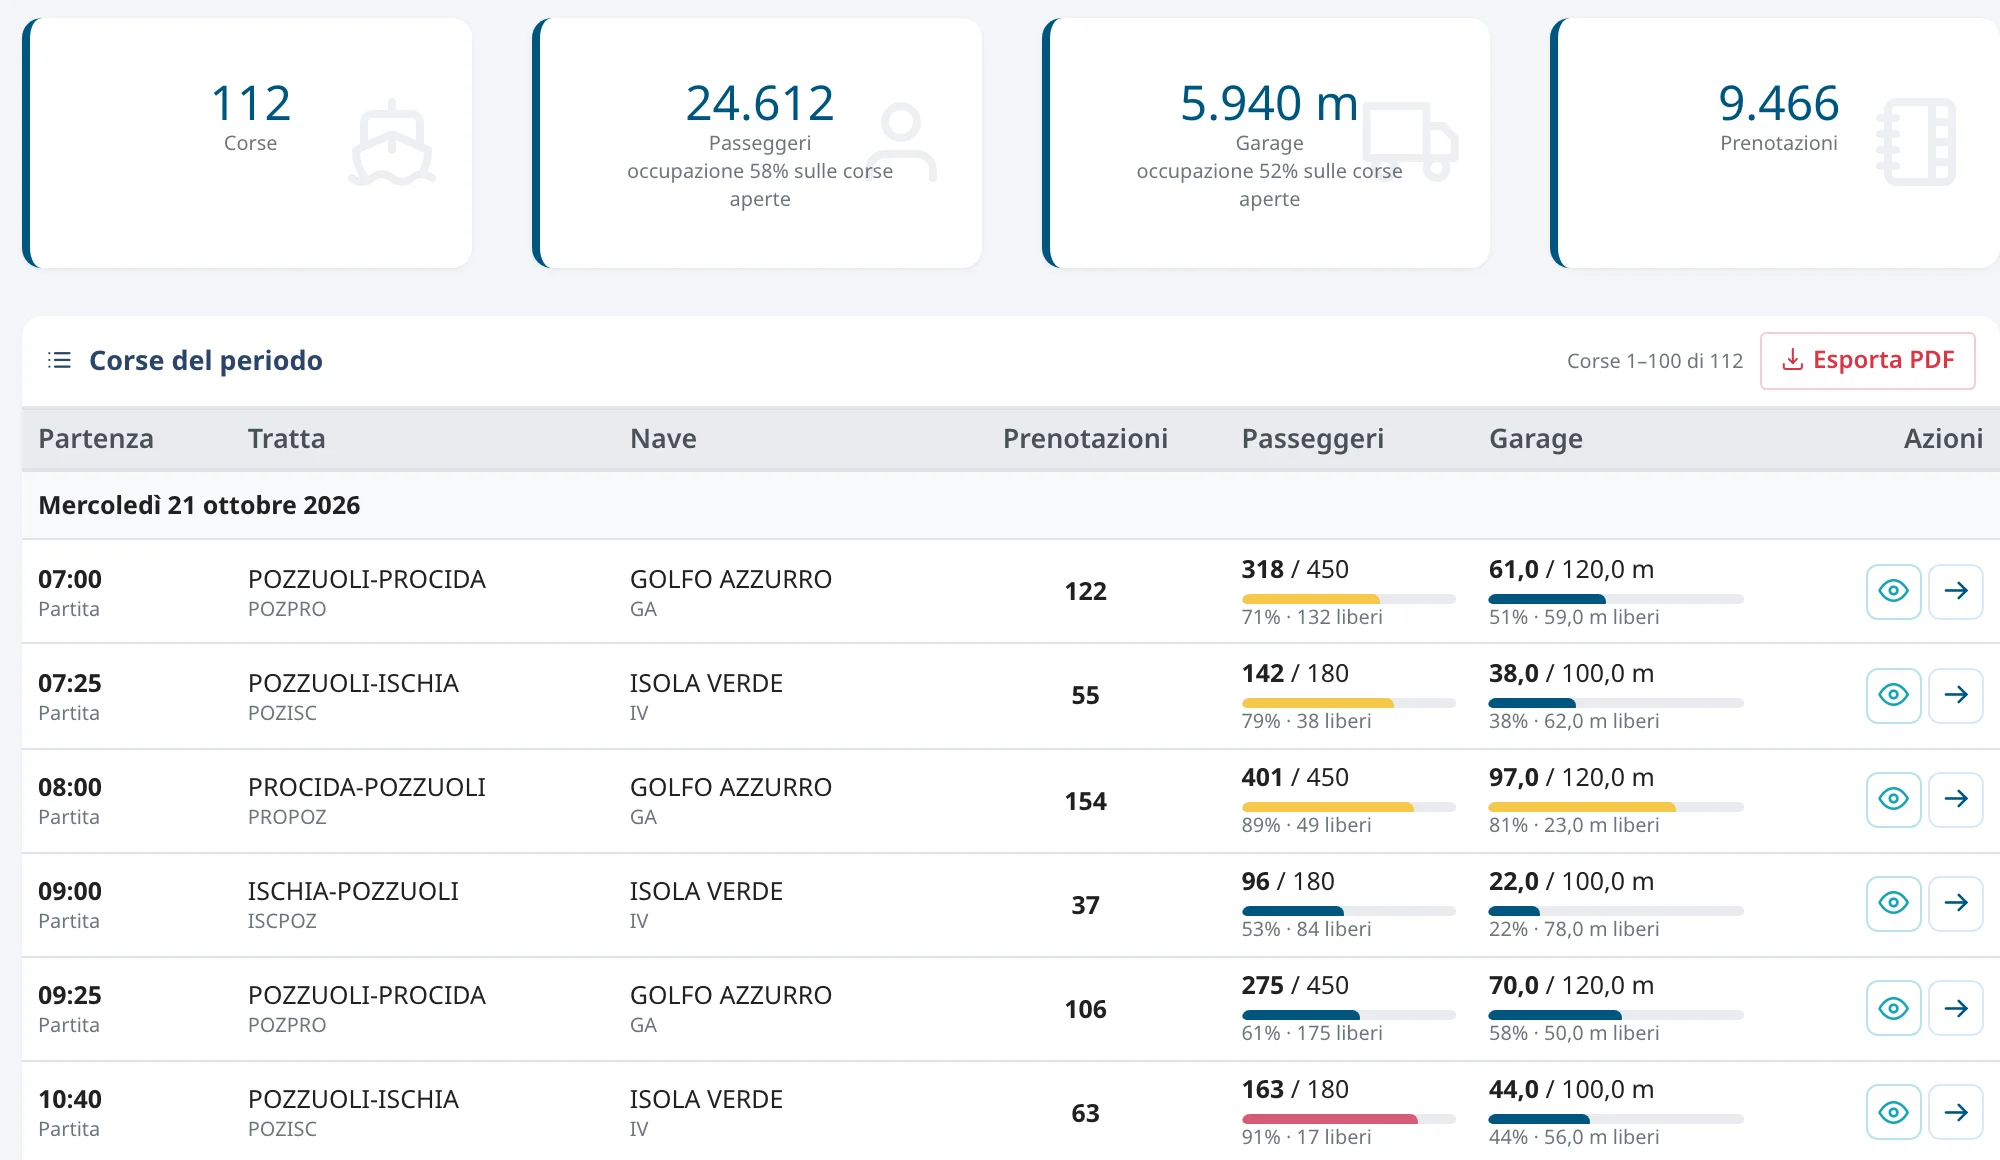The height and width of the screenshot is (1160, 2000).
Task: Click the notebook icon in Prenotazioni card
Action: (x=1916, y=142)
